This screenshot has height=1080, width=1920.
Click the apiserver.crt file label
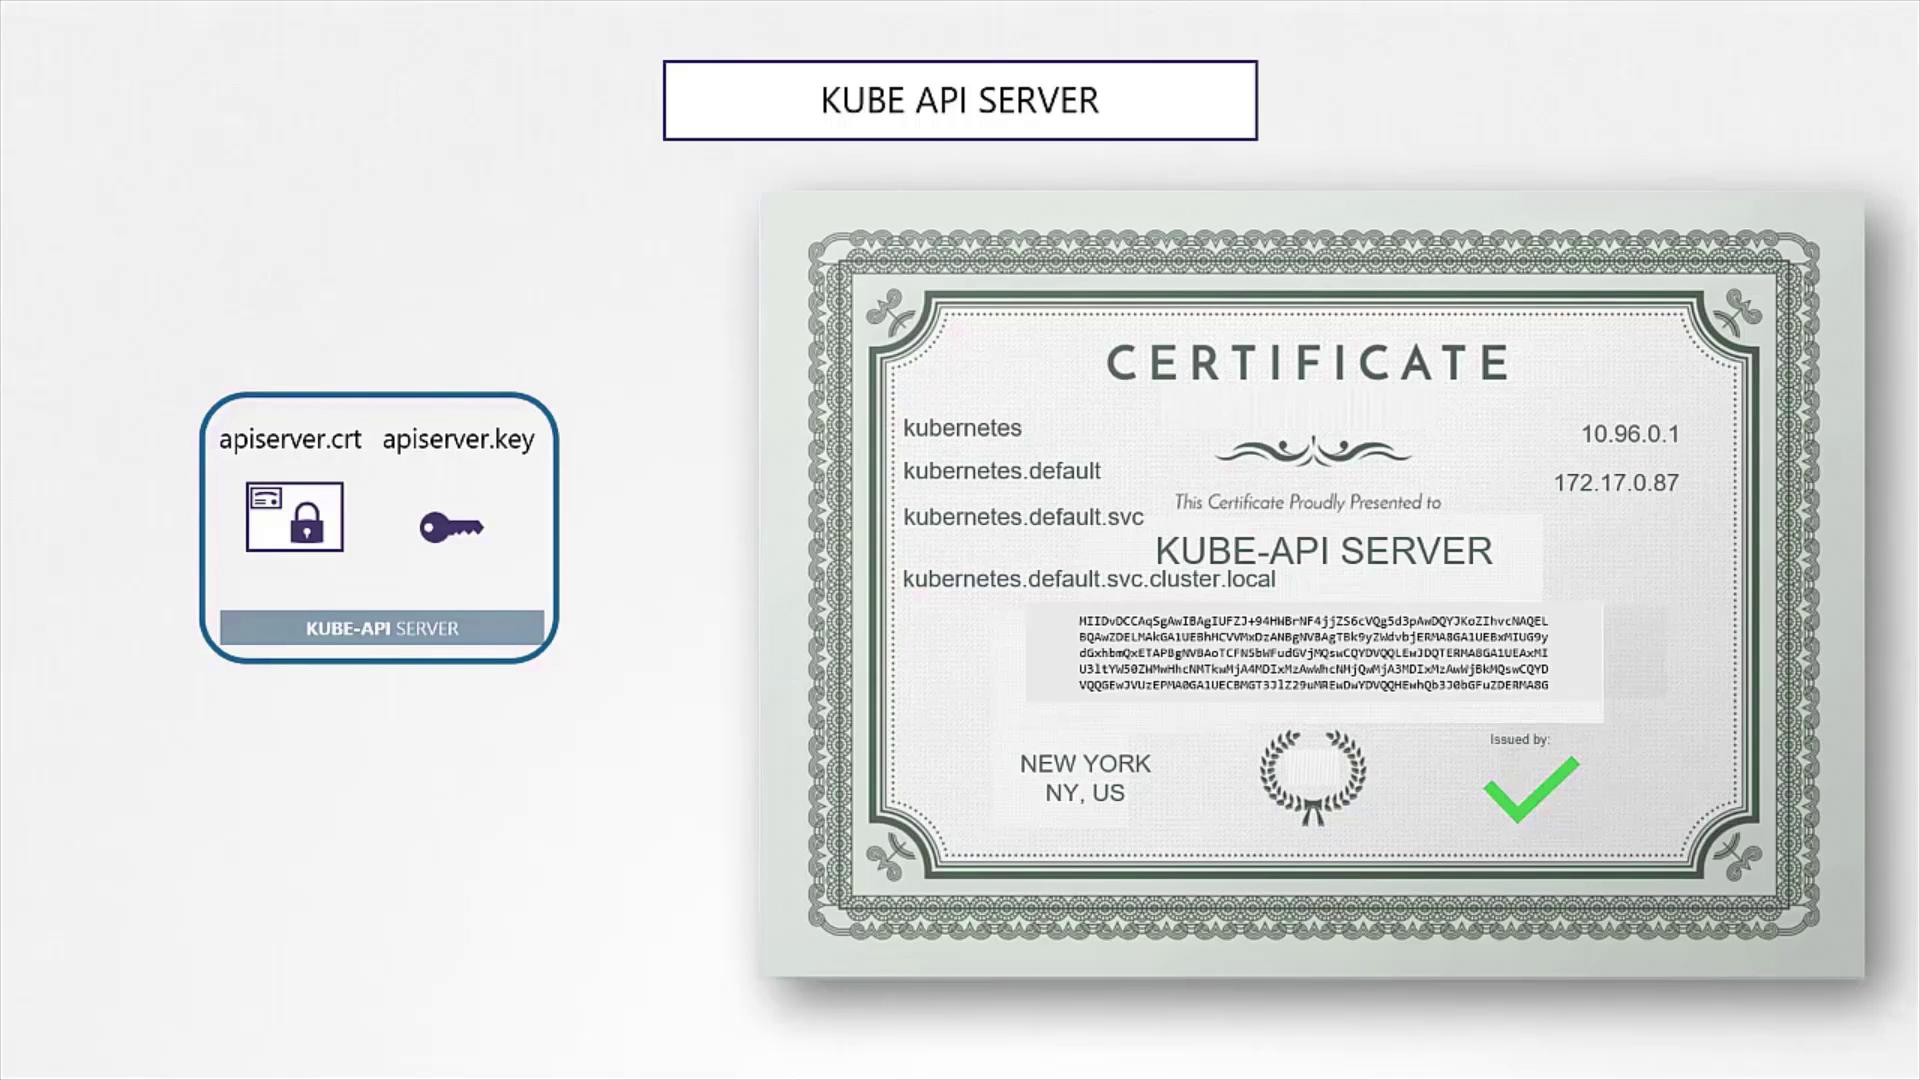(290, 439)
